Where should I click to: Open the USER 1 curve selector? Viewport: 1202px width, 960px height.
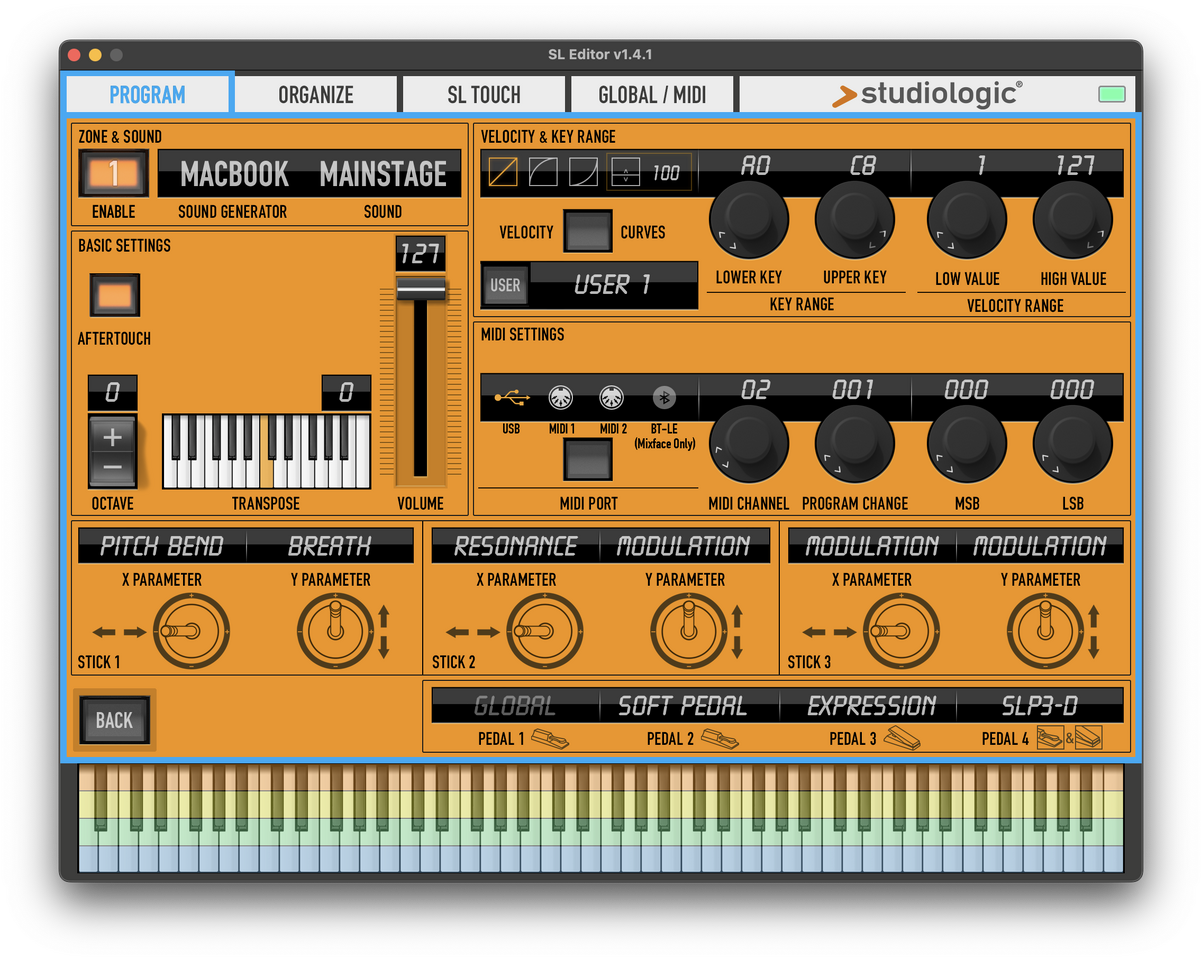[613, 286]
